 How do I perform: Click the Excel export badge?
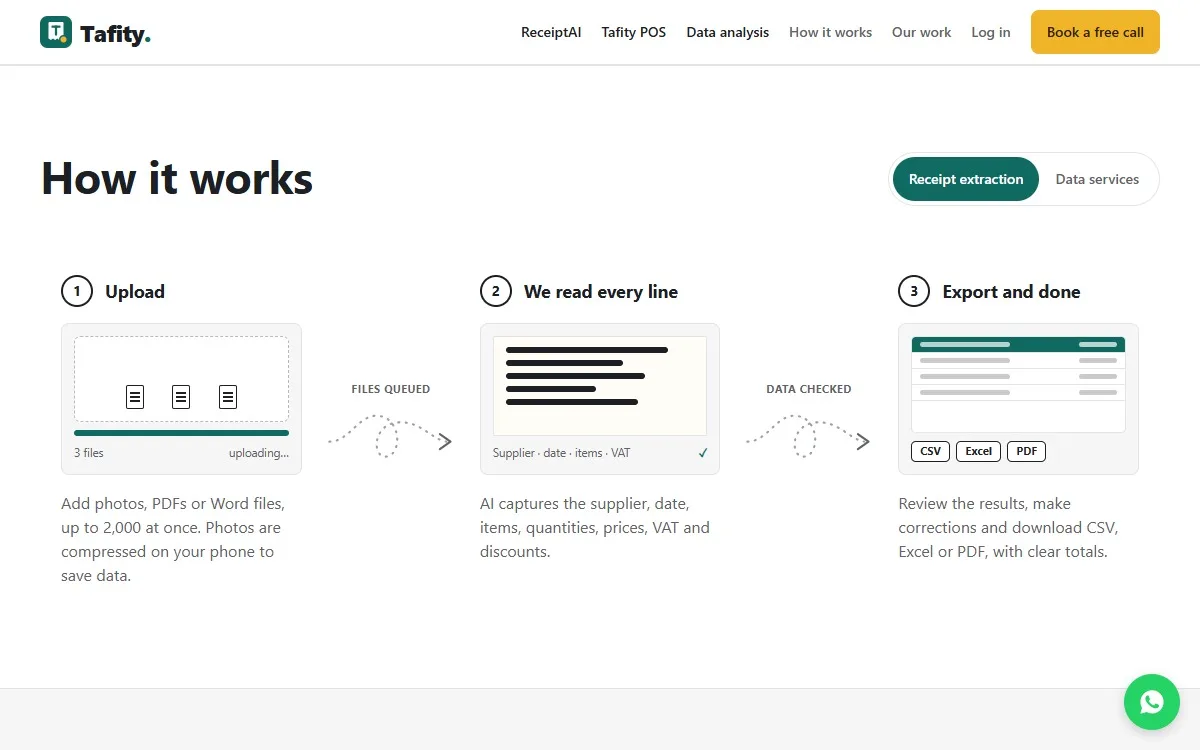pos(979,451)
